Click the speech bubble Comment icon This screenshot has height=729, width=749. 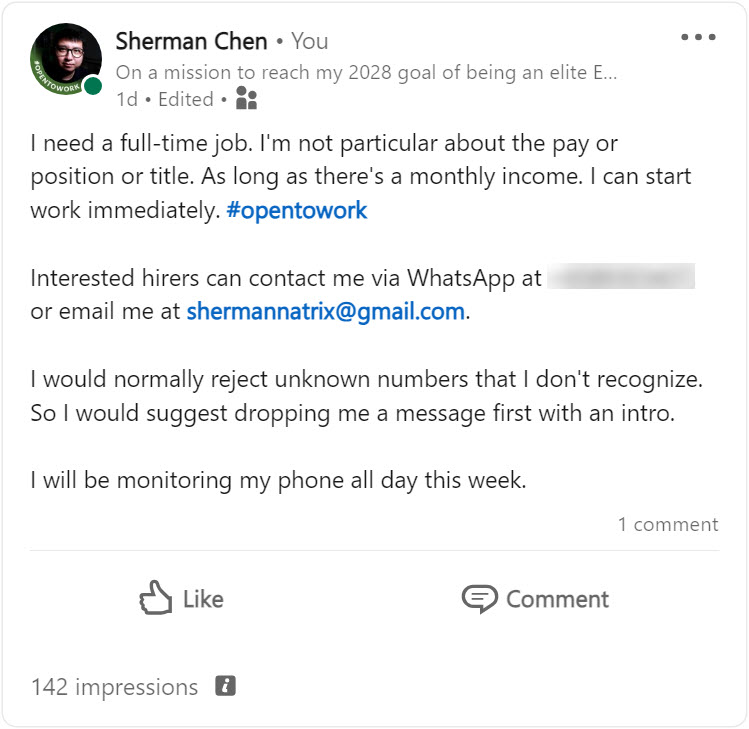click(479, 599)
